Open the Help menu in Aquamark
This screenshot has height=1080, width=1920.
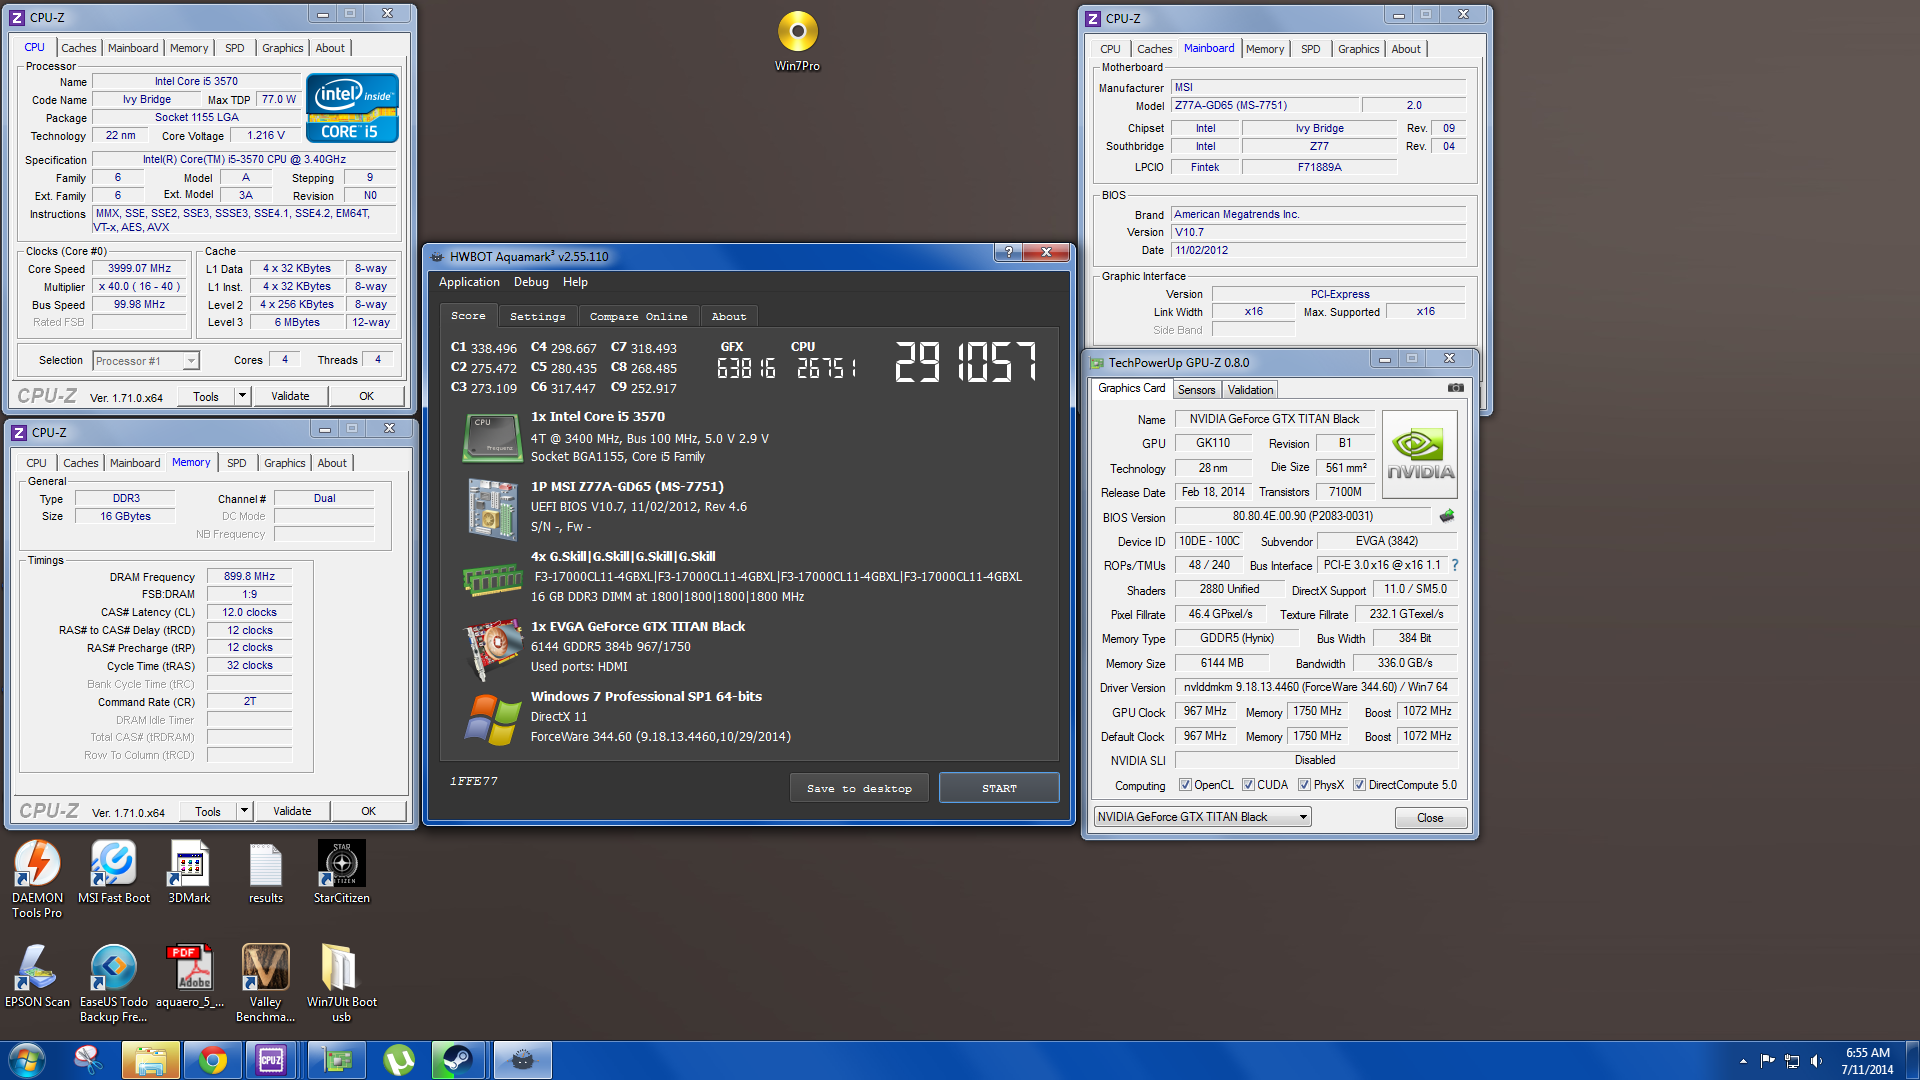point(575,282)
